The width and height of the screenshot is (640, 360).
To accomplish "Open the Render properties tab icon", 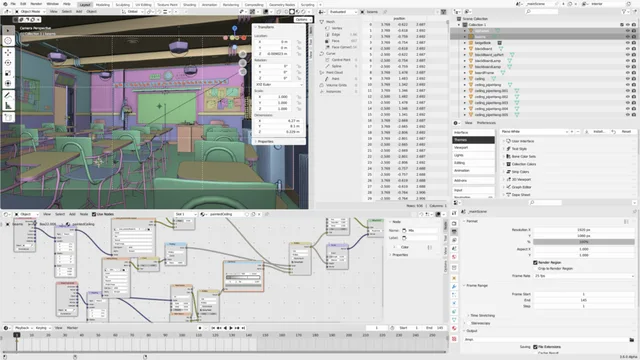I will (x=454, y=224).
